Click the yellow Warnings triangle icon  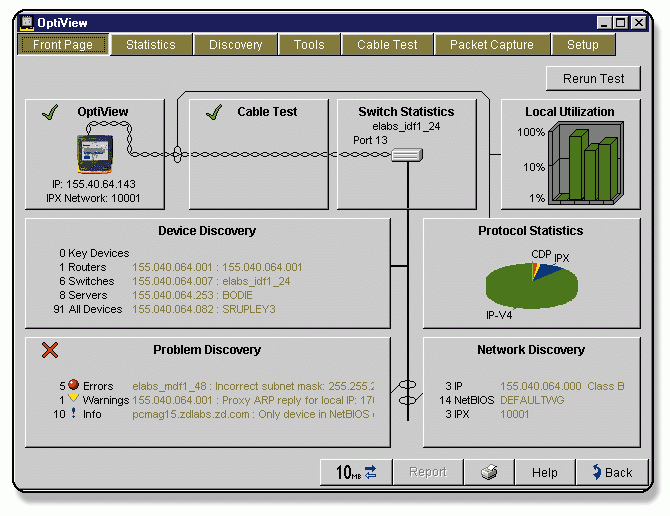pyautogui.click(x=73, y=398)
